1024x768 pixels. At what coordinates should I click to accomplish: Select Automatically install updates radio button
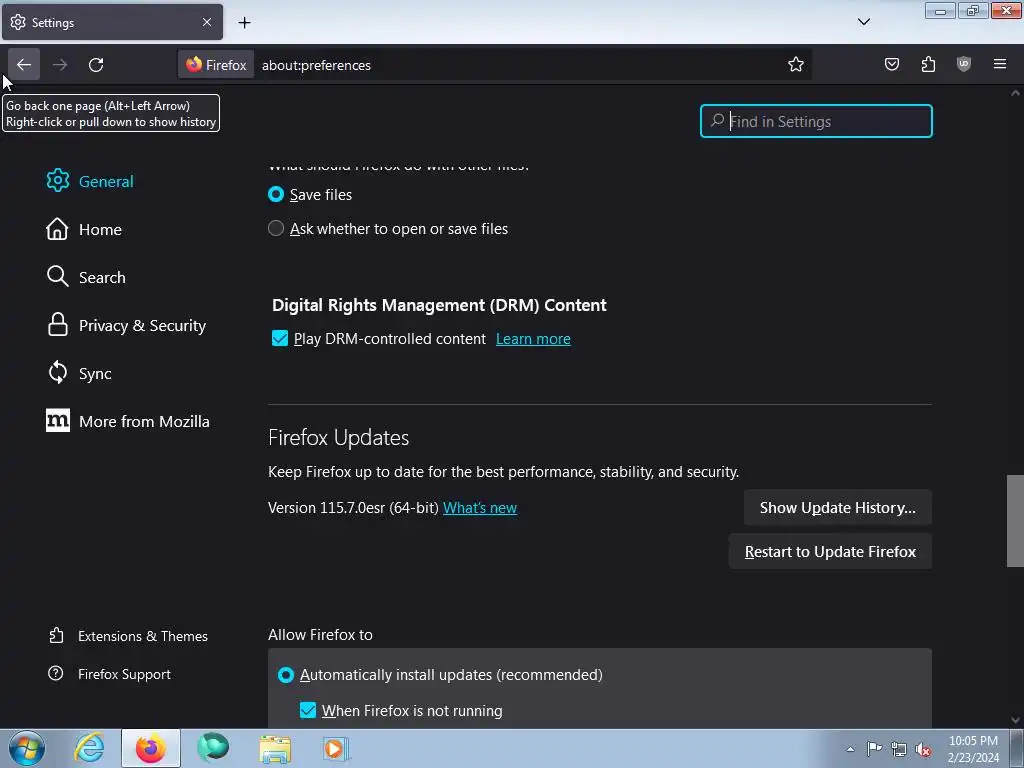tap(285, 675)
